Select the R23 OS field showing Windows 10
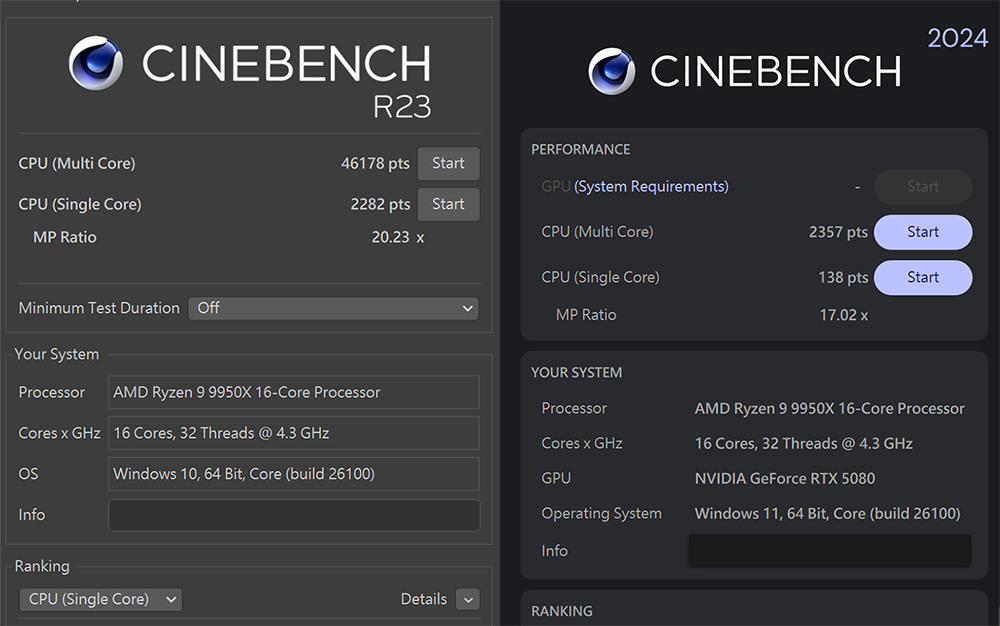This screenshot has width=1000, height=626. coord(293,474)
